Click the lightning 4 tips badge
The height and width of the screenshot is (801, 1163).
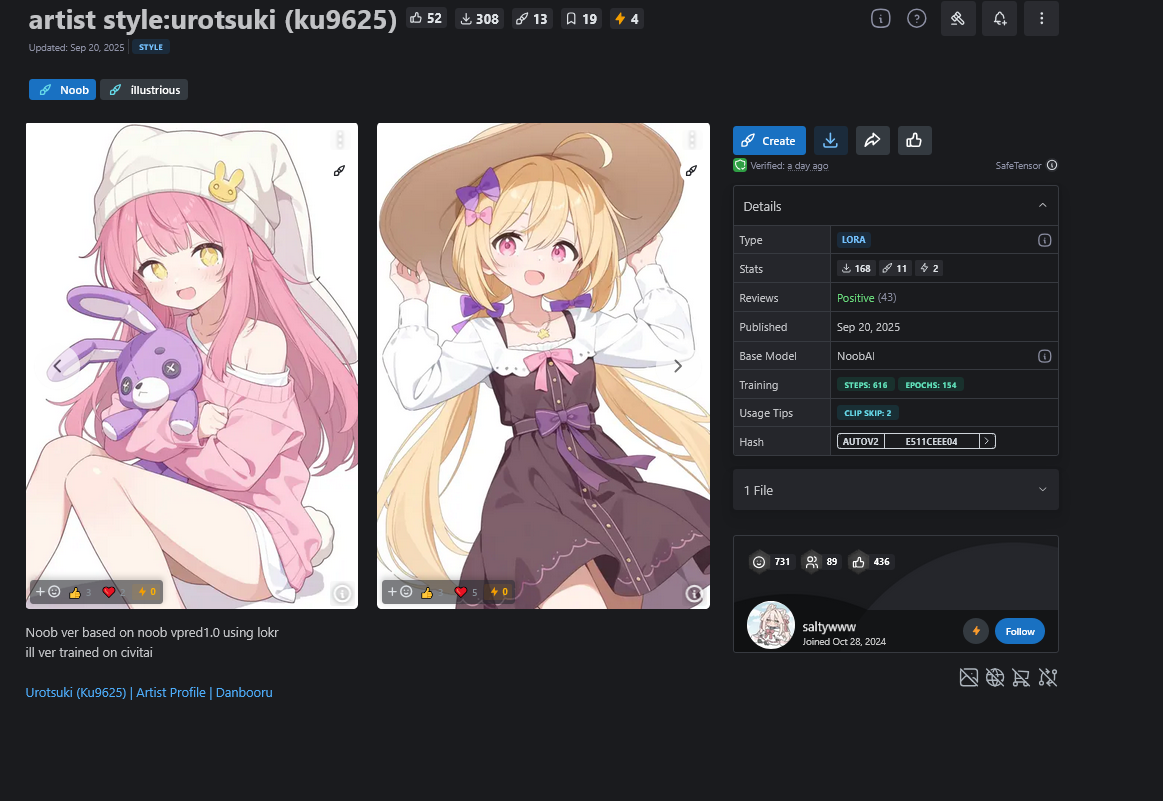627,19
